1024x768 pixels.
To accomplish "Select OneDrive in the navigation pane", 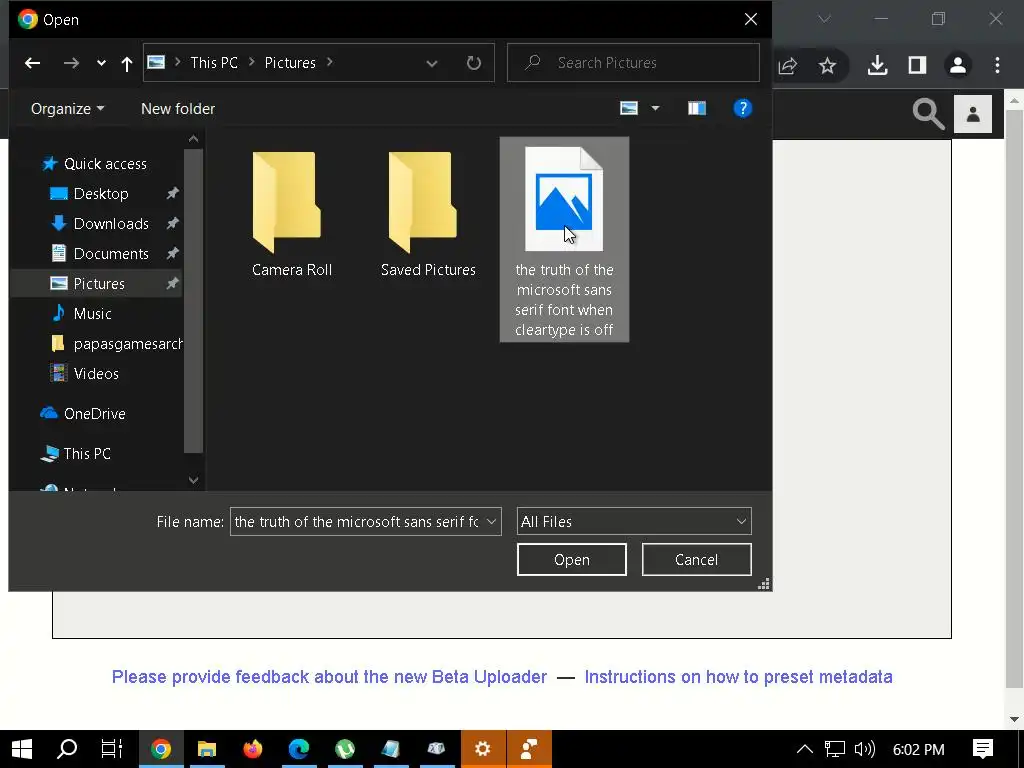I will point(95,414).
